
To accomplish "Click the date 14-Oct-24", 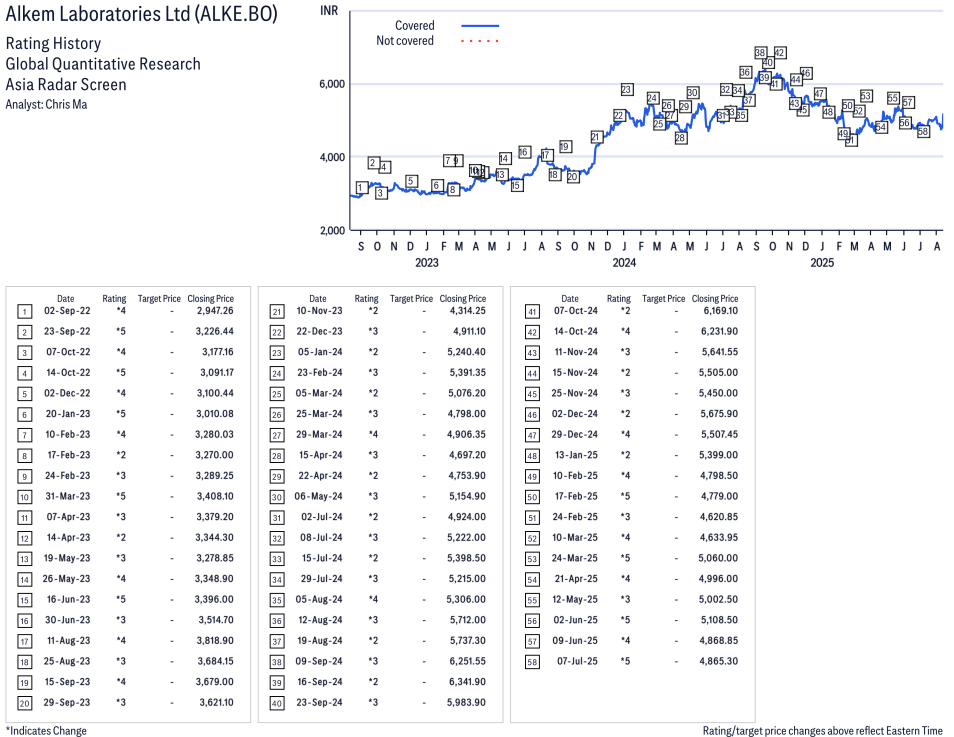I will coord(576,332).
